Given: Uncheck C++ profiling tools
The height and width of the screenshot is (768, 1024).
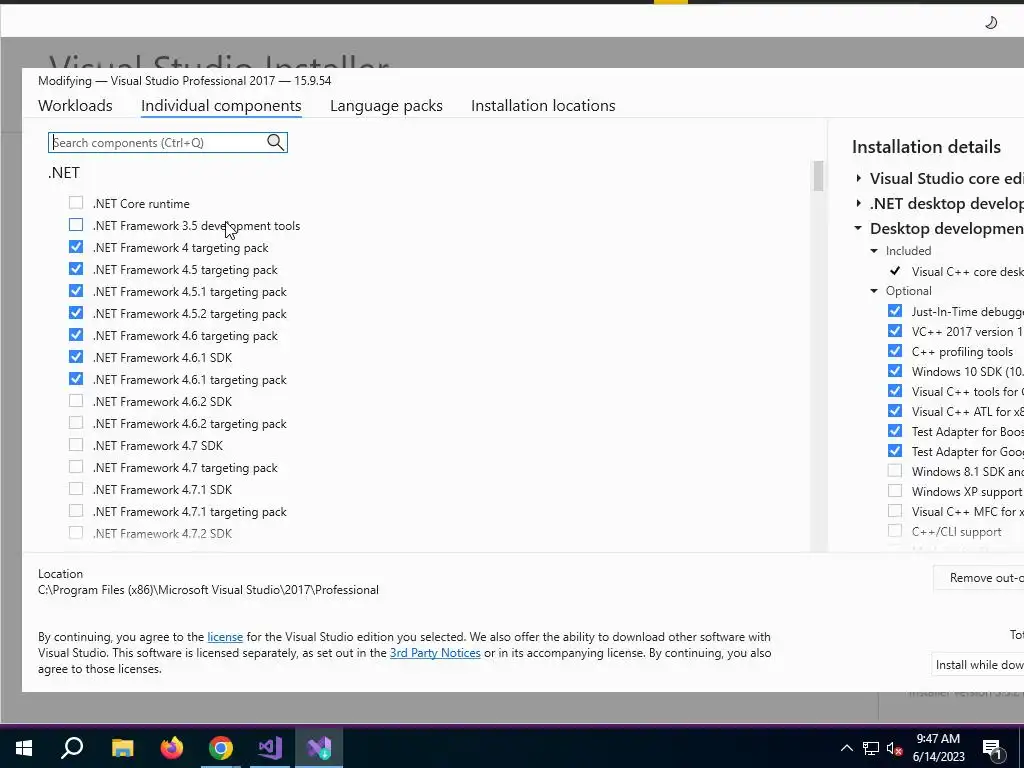Looking at the screenshot, I should point(895,351).
